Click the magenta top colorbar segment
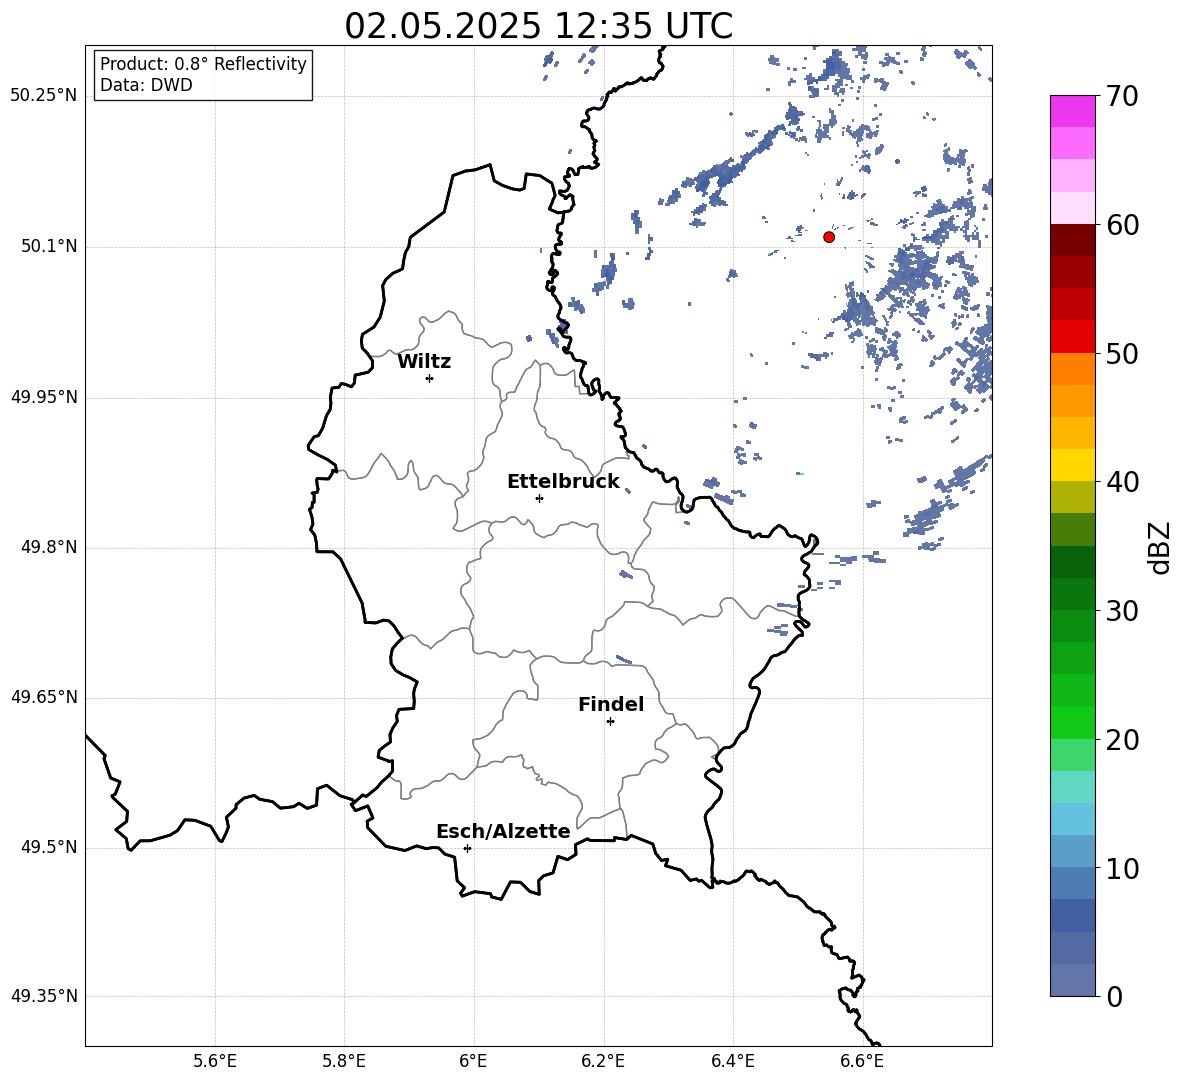The image size is (1184, 1081). 1072,112
